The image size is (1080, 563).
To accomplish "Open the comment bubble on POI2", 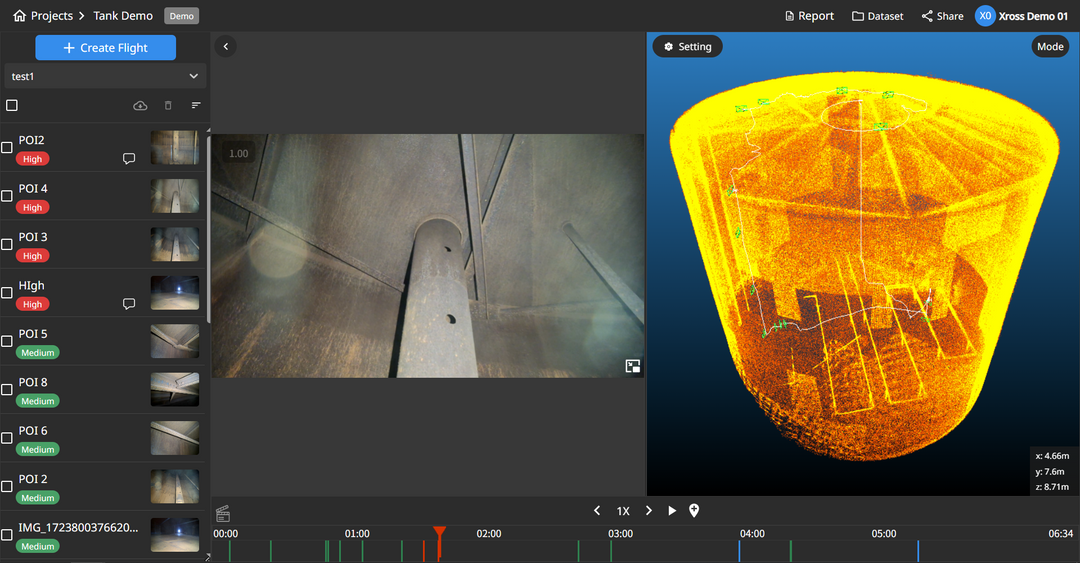I will point(129,159).
